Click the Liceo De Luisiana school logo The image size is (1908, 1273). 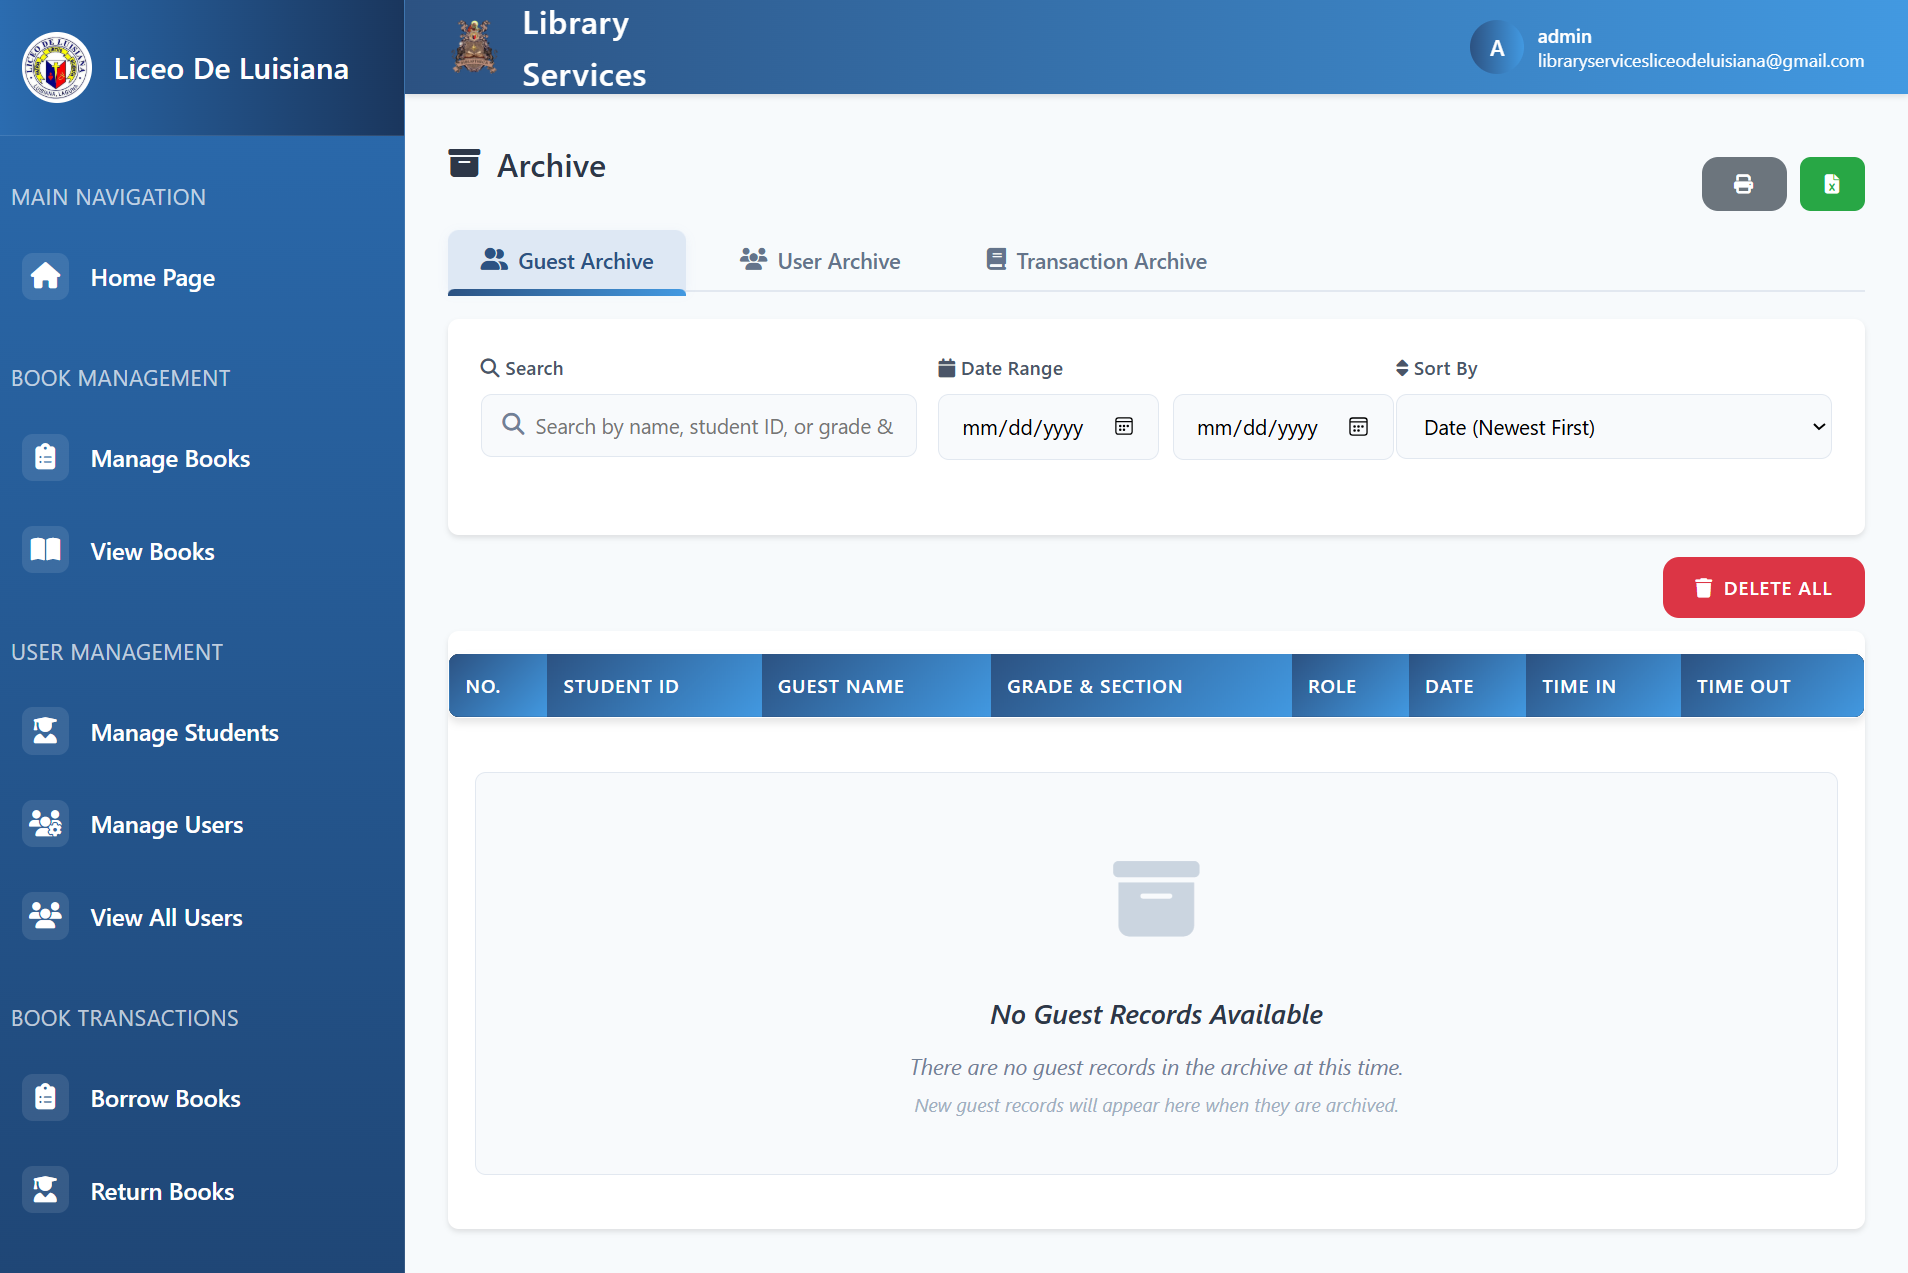56,68
